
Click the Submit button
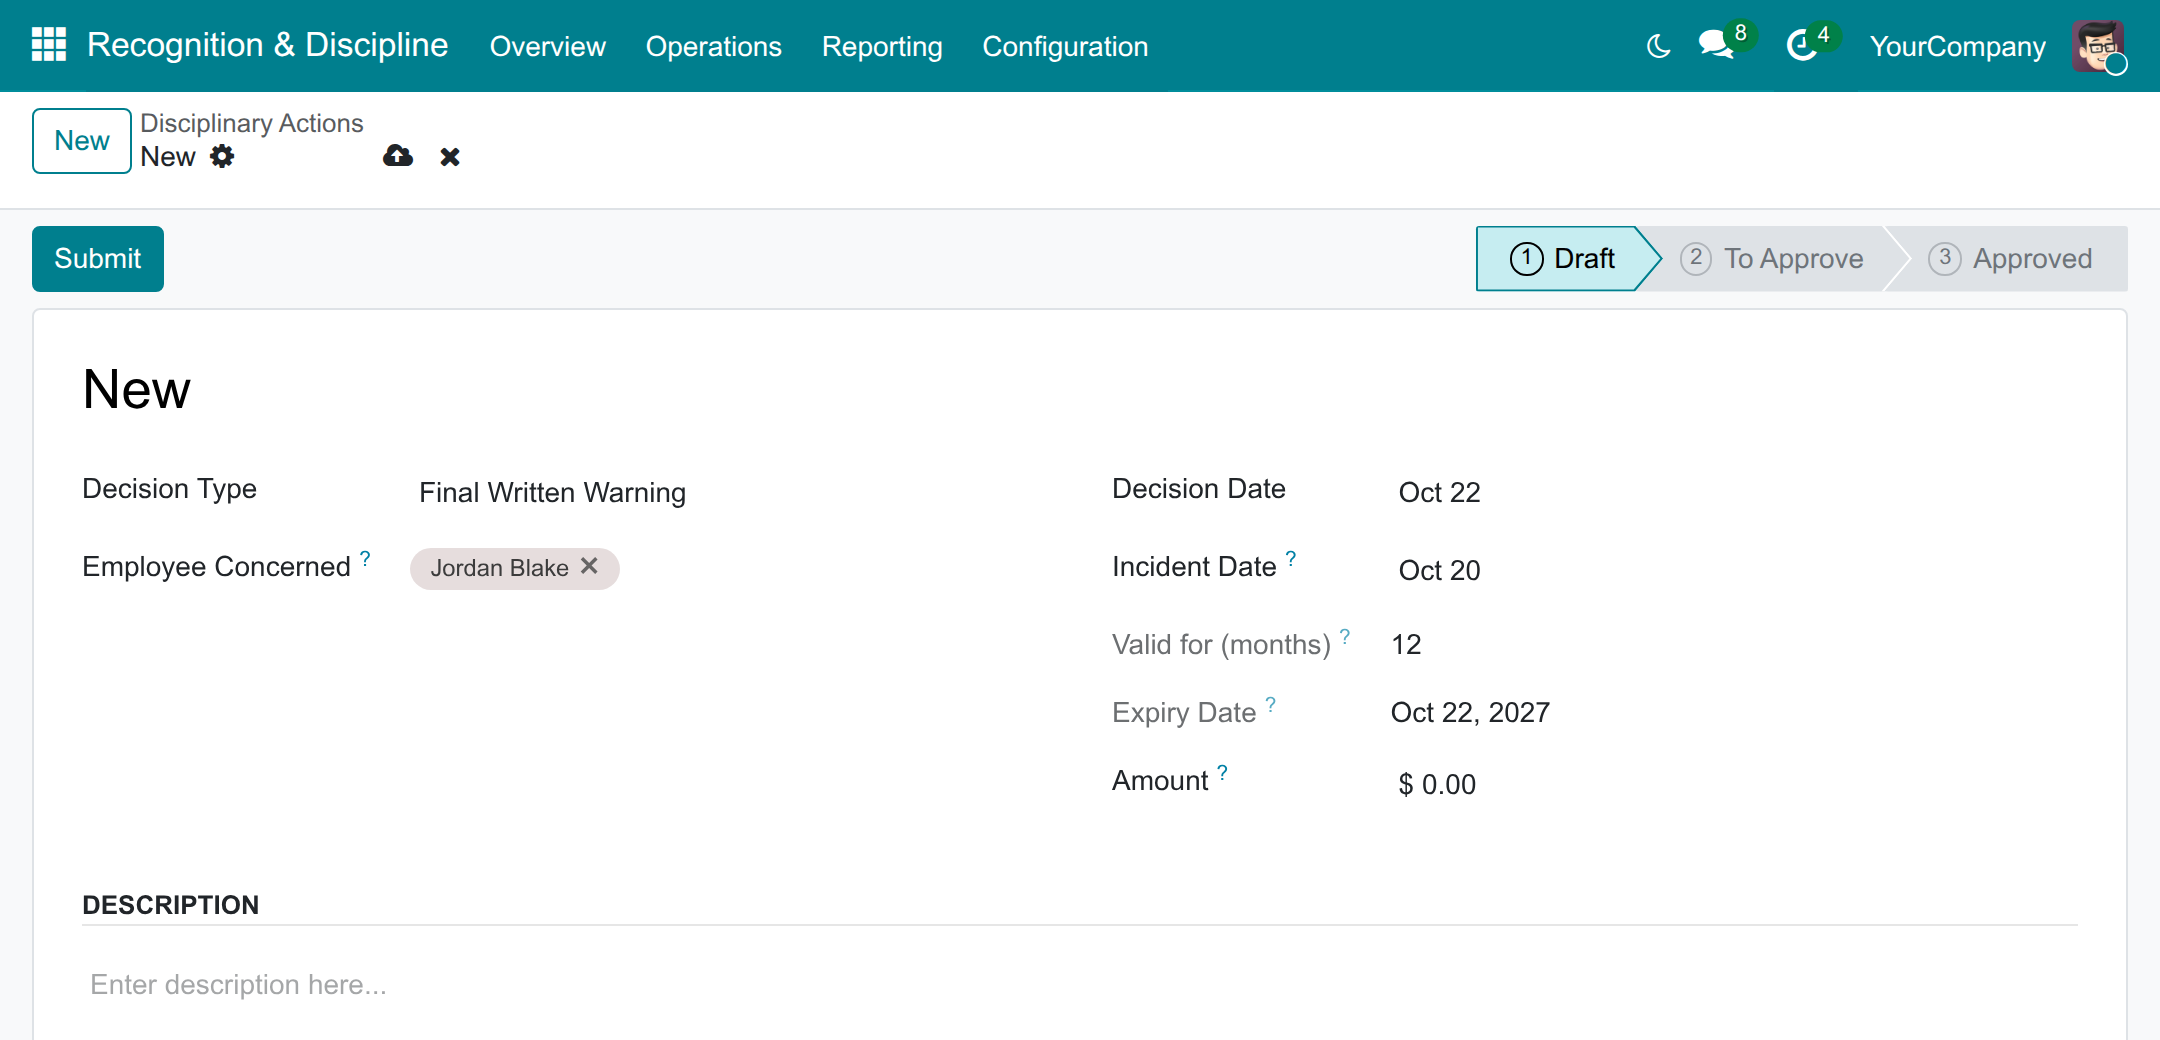[98, 259]
